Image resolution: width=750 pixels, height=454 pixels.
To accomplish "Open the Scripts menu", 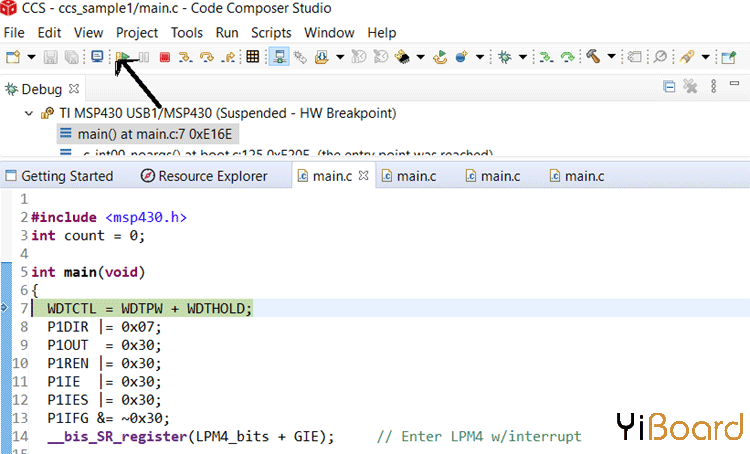I will pyautogui.click(x=271, y=33).
